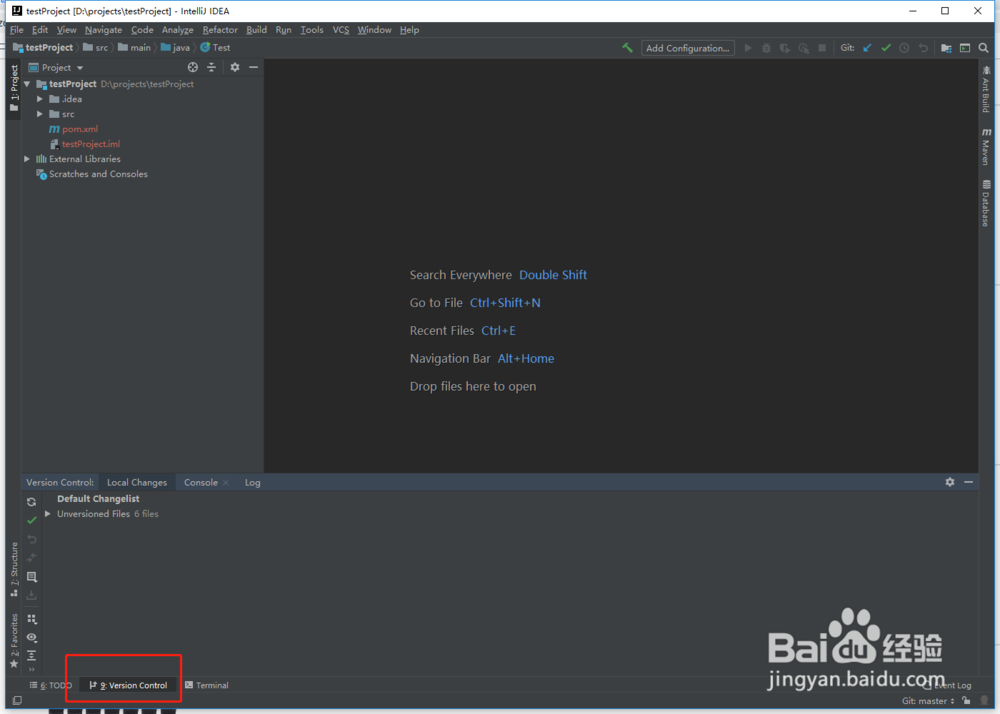Open the Database side panel
Image resolution: width=1000 pixels, height=714 pixels.
coord(986,203)
